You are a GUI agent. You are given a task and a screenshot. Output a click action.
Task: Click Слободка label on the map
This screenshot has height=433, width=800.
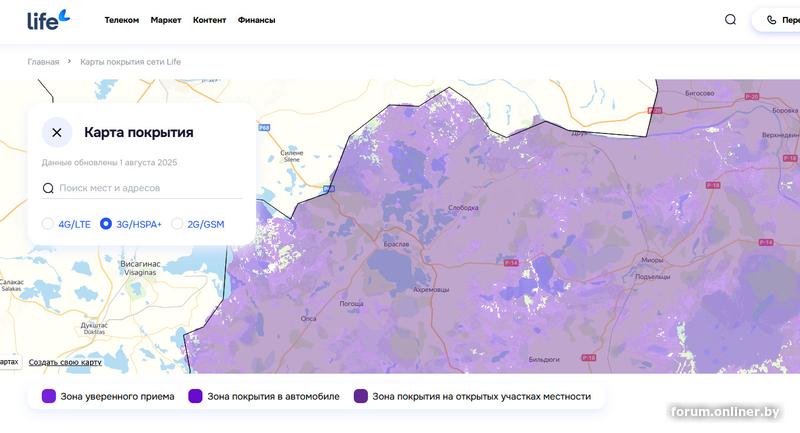463,208
